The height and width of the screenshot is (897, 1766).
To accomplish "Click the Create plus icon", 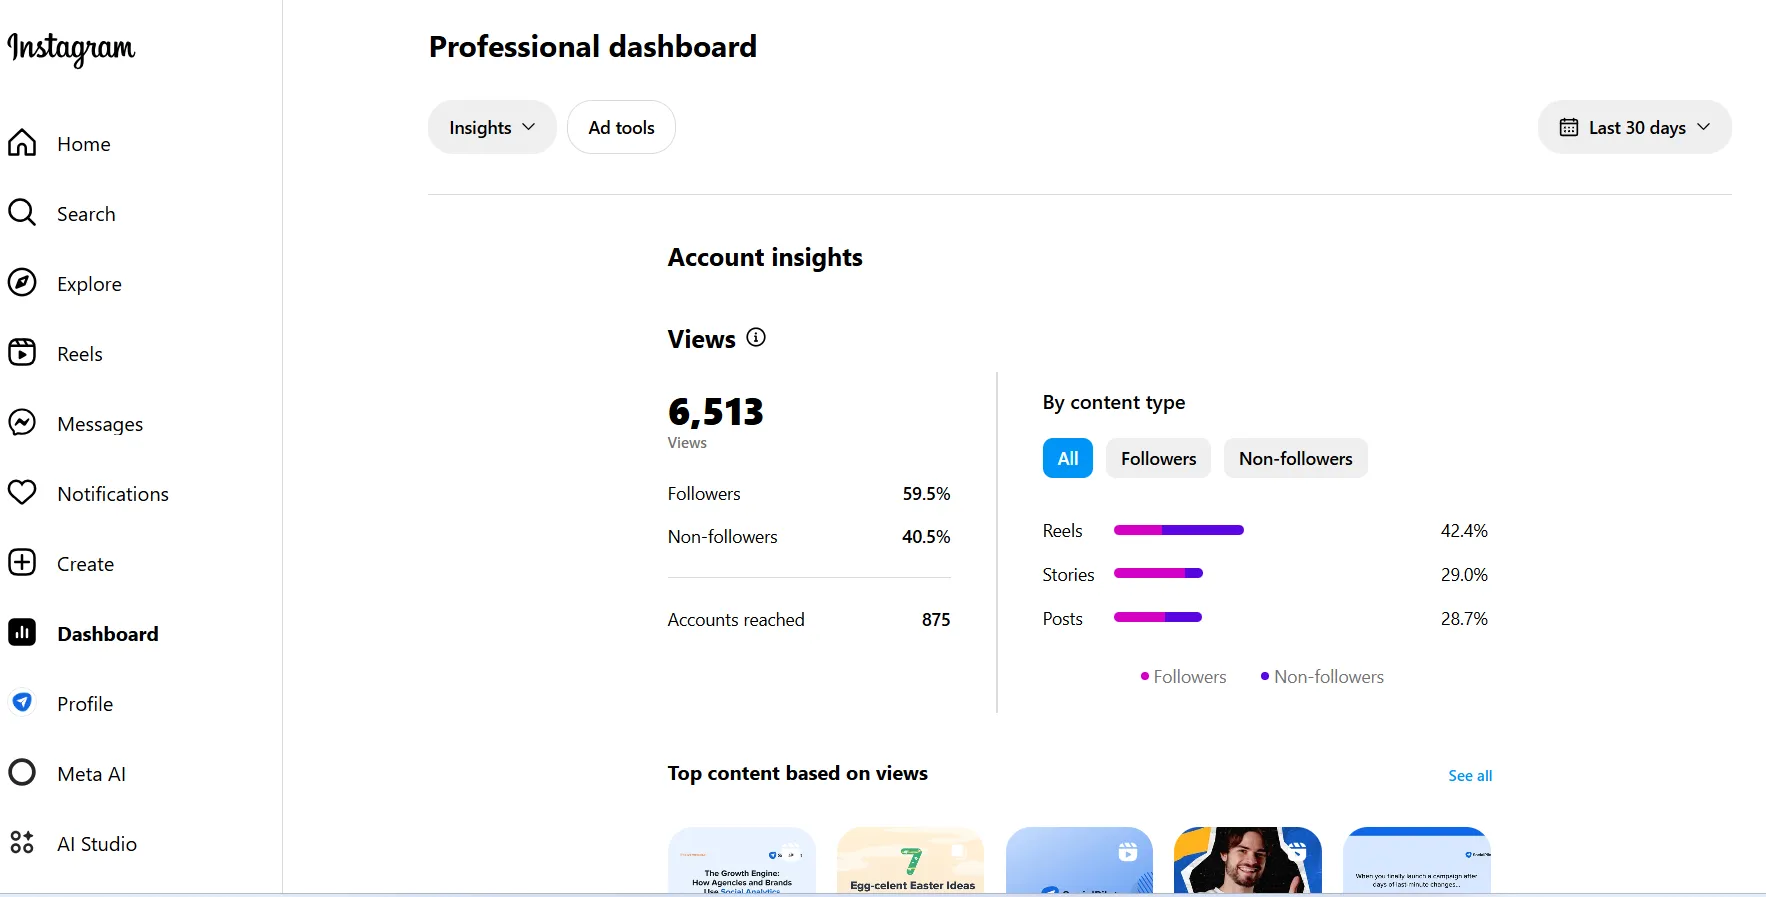I will coord(22,563).
